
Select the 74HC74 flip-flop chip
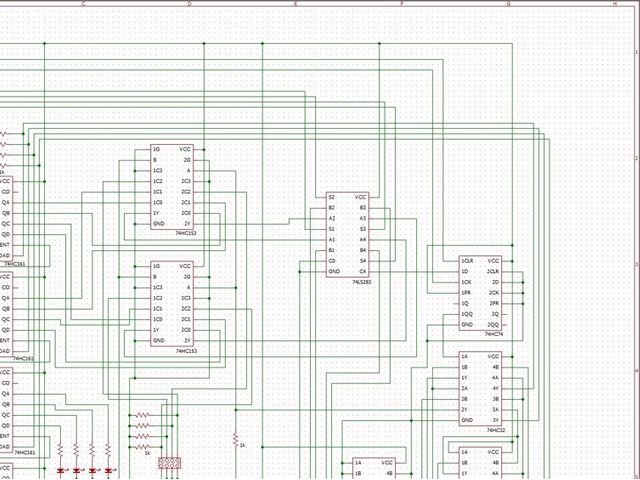480,293
